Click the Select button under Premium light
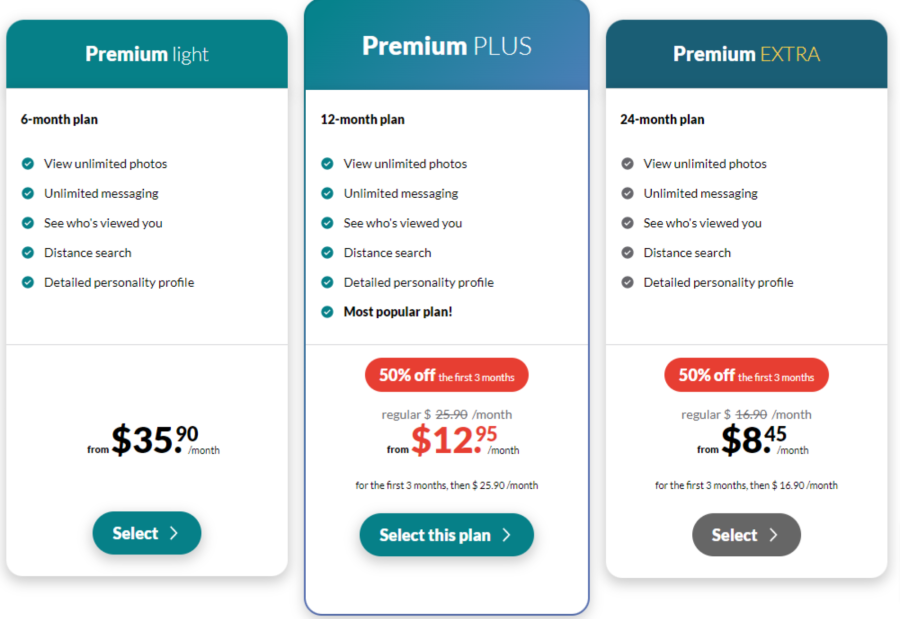The width and height of the screenshot is (900, 619). 146,533
